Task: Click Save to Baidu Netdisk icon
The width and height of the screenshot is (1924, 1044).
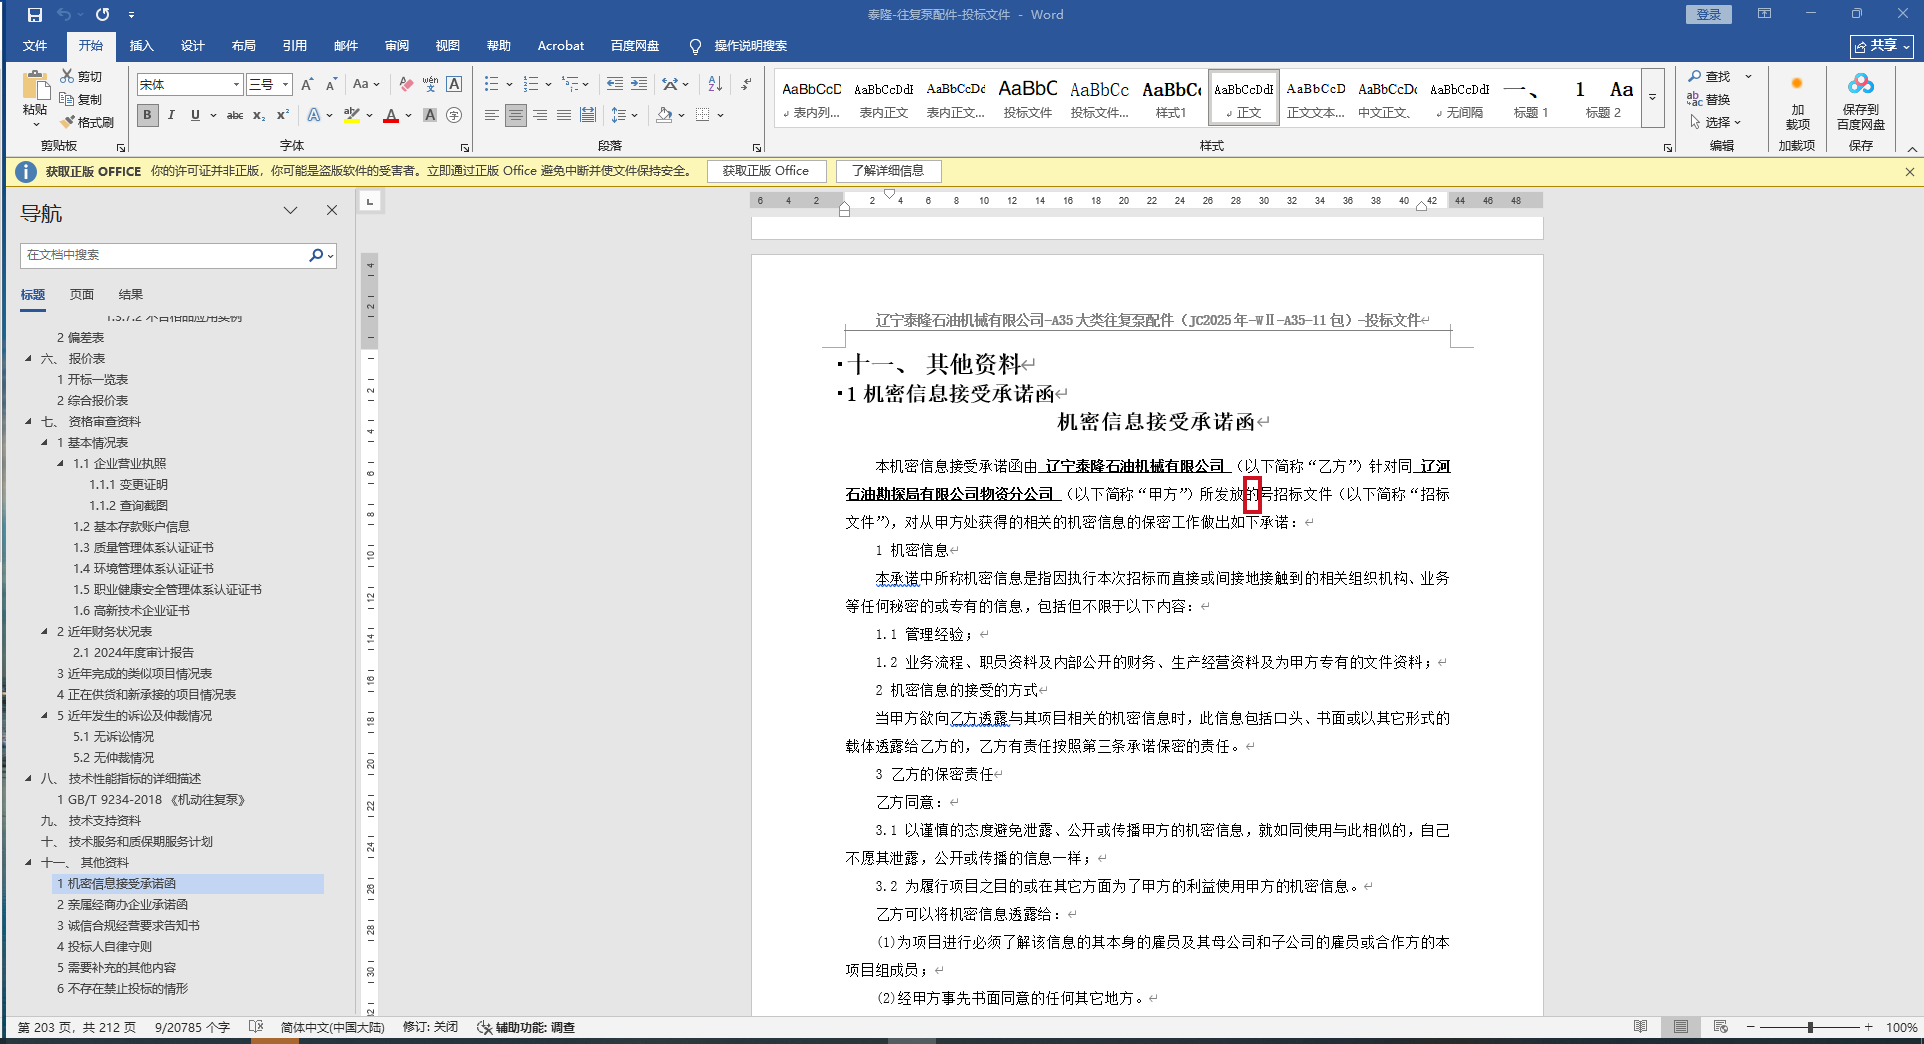Action: coord(1860,101)
